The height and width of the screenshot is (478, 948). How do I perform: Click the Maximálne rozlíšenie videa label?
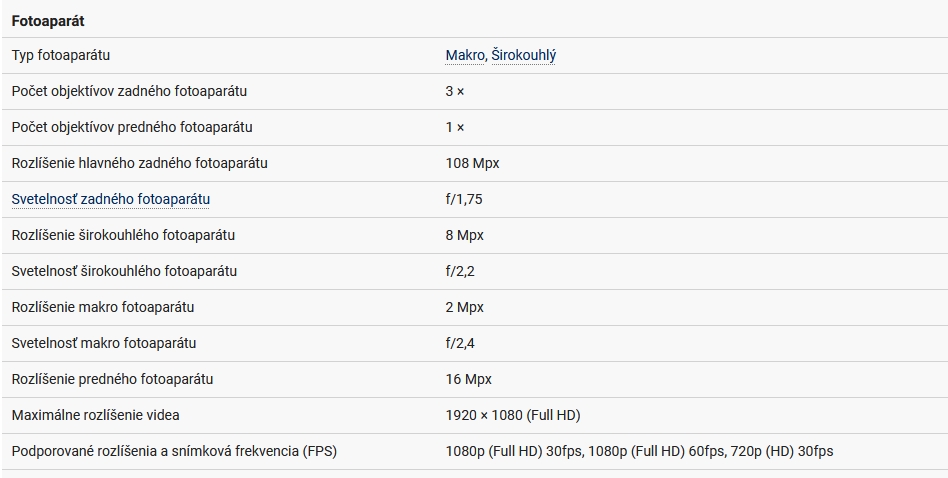click(x=96, y=415)
